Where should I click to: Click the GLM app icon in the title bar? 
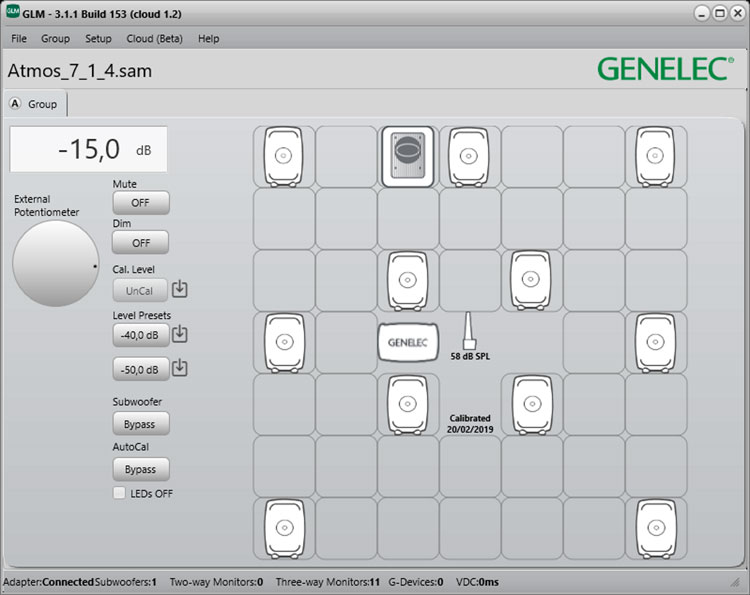tap(12, 12)
